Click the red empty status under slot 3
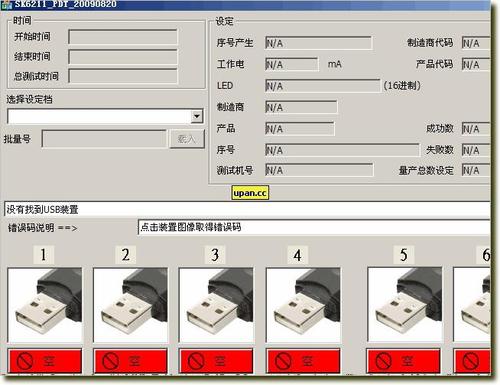The height and width of the screenshot is (385, 500). [216, 361]
